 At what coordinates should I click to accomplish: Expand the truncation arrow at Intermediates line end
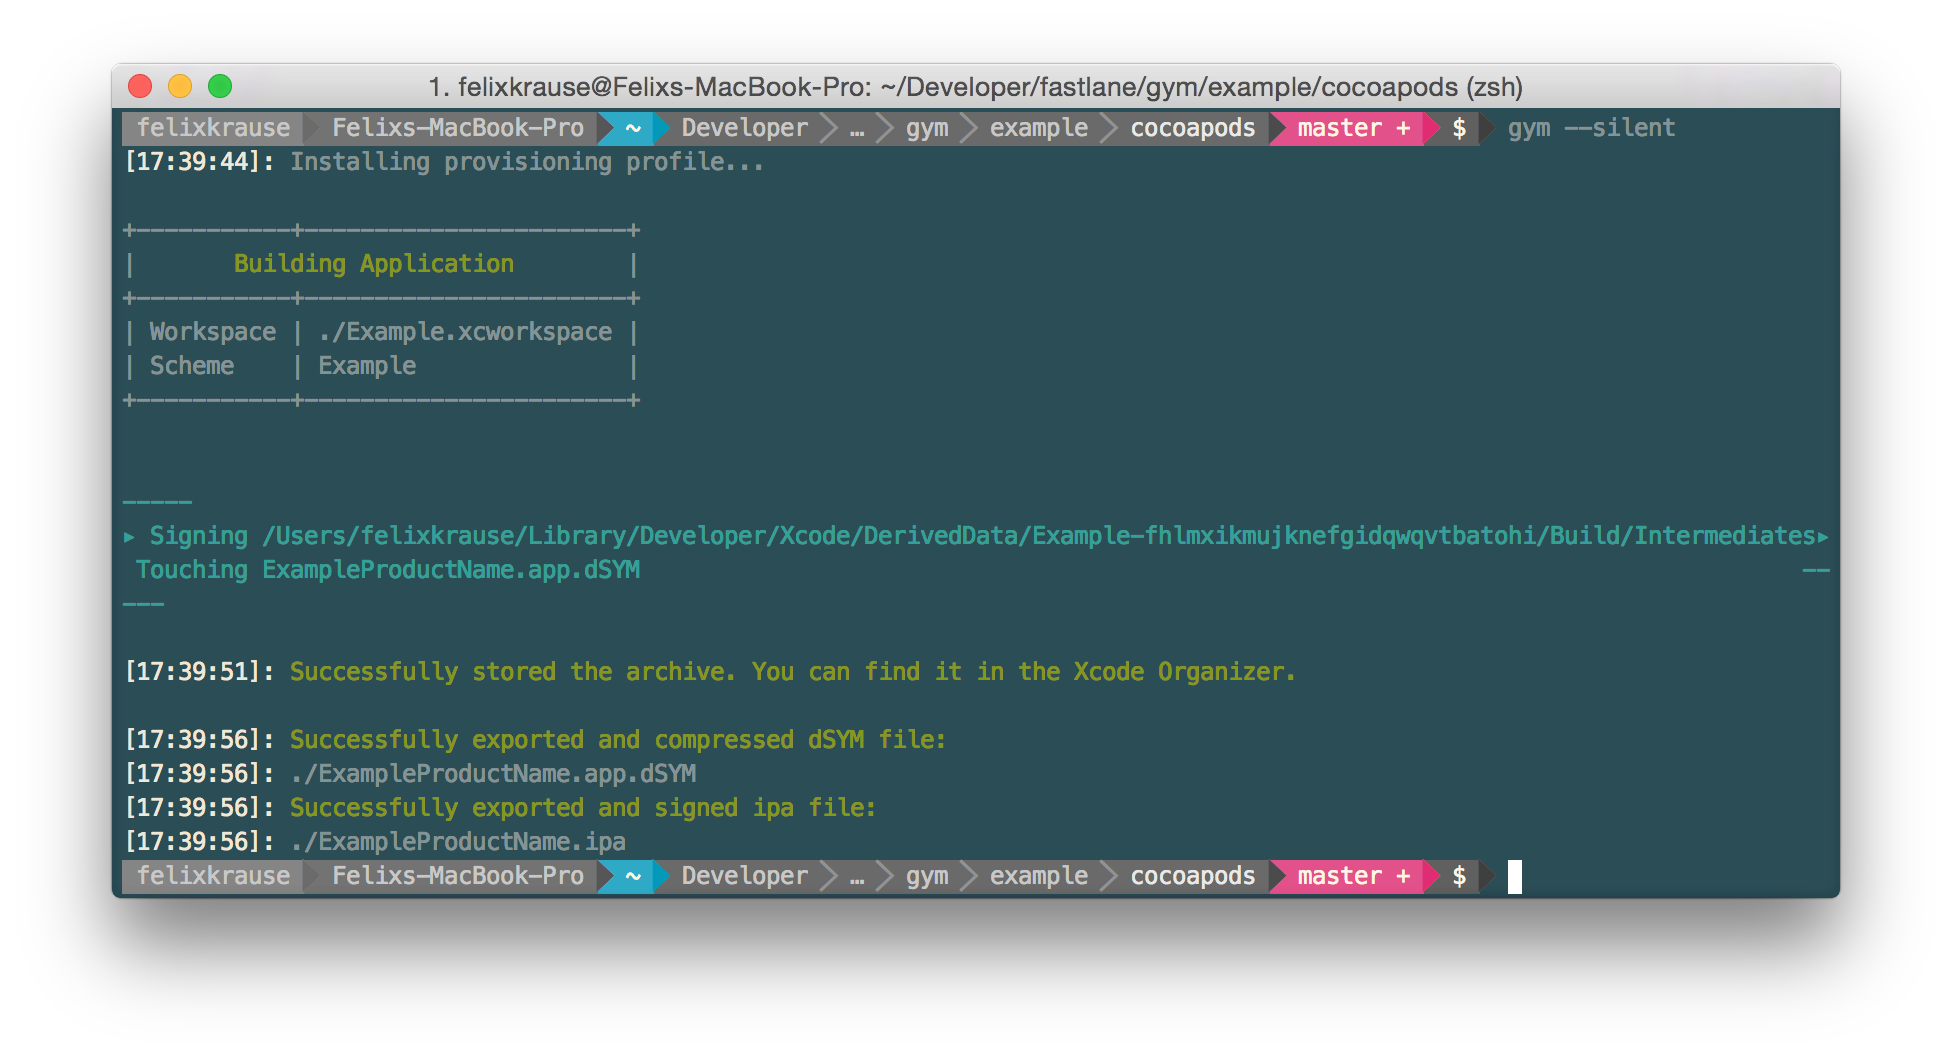(1828, 536)
